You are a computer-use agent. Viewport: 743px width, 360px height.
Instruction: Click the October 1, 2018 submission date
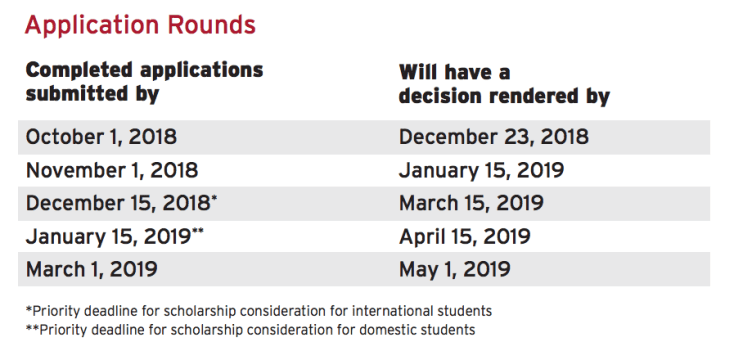click(101, 137)
